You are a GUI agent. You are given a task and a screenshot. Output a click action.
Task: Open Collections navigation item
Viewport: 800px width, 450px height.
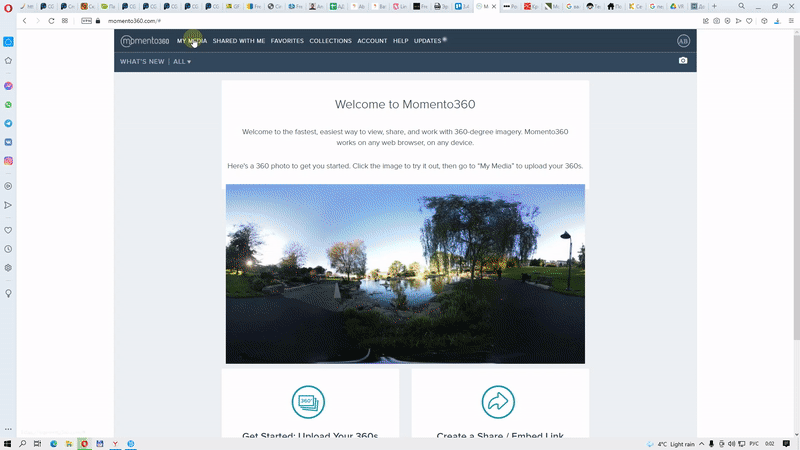point(331,41)
